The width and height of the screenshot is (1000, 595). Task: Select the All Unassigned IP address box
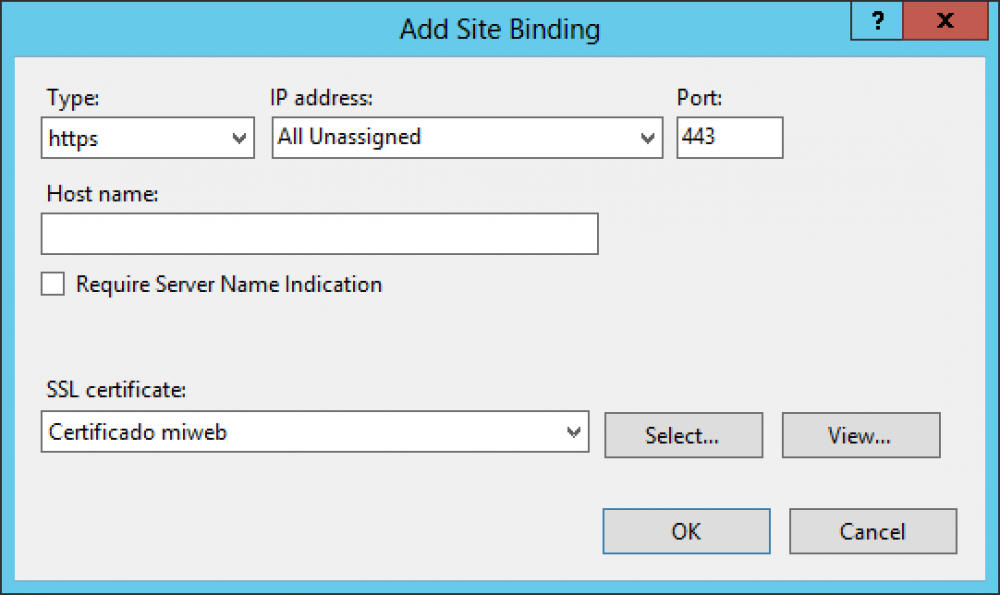(x=467, y=138)
